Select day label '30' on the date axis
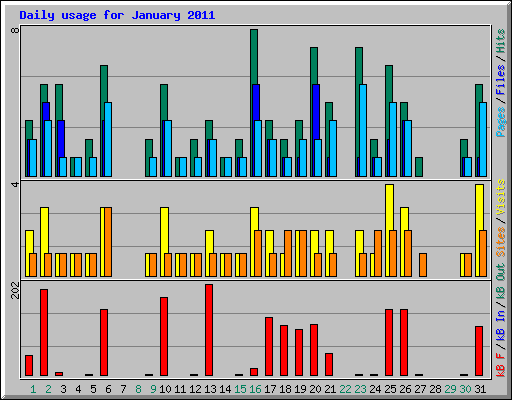The height and width of the screenshot is (400, 512). pos(465,389)
